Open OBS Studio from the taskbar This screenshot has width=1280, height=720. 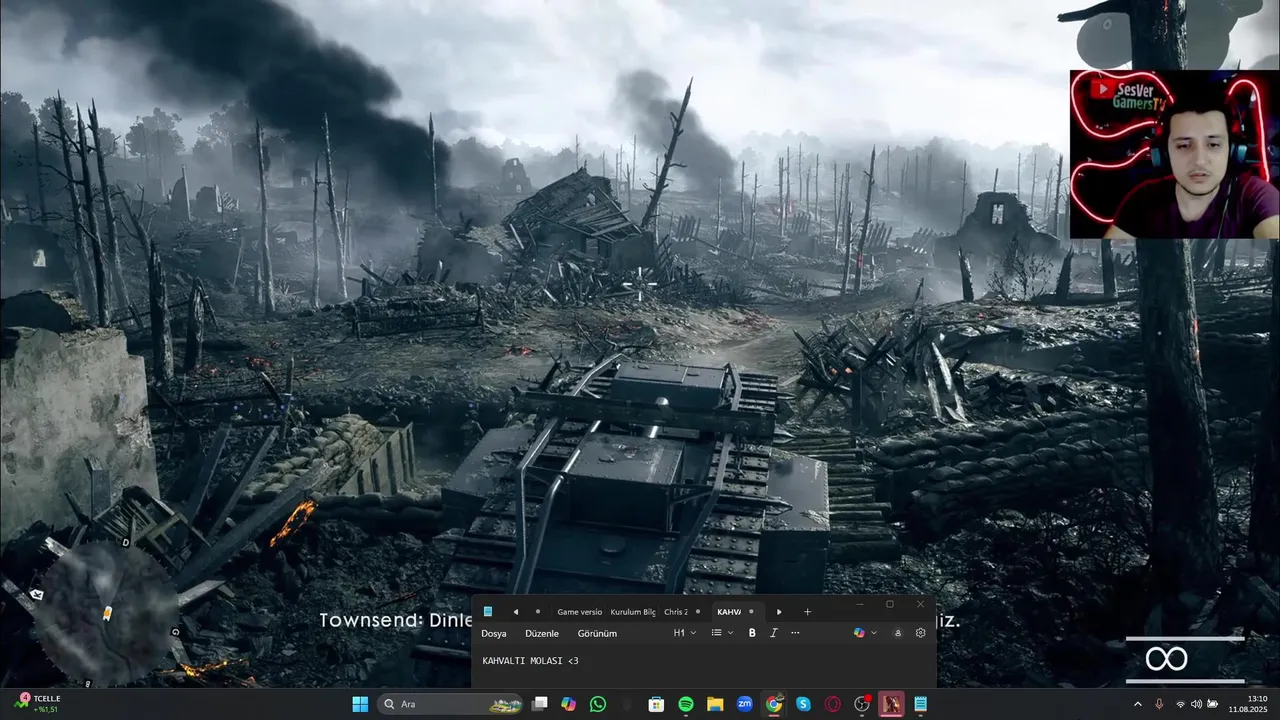pos(862,704)
